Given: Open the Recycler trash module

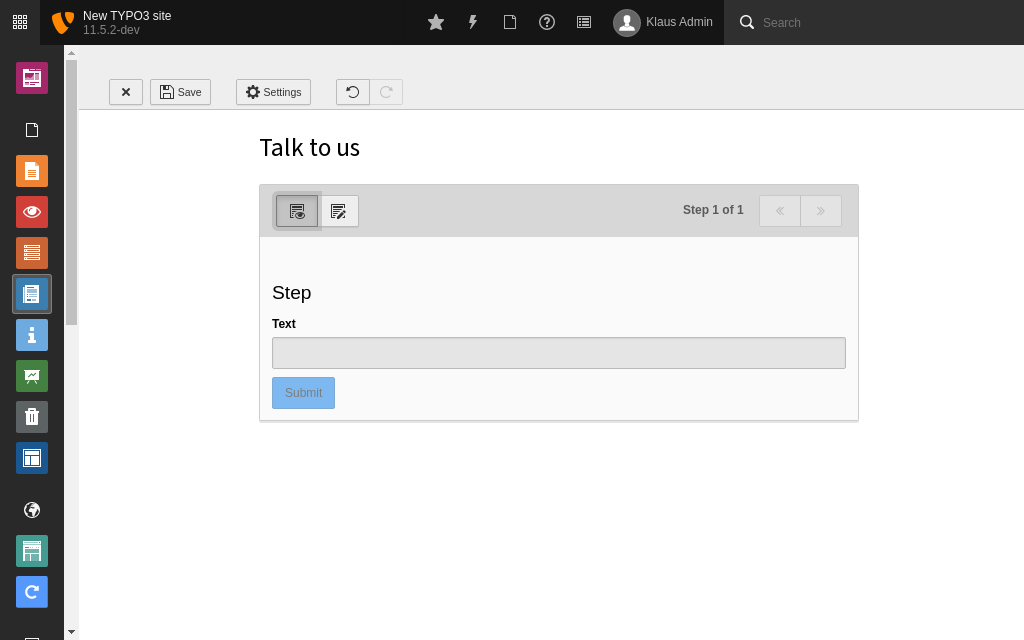Looking at the screenshot, I should point(32,417).
